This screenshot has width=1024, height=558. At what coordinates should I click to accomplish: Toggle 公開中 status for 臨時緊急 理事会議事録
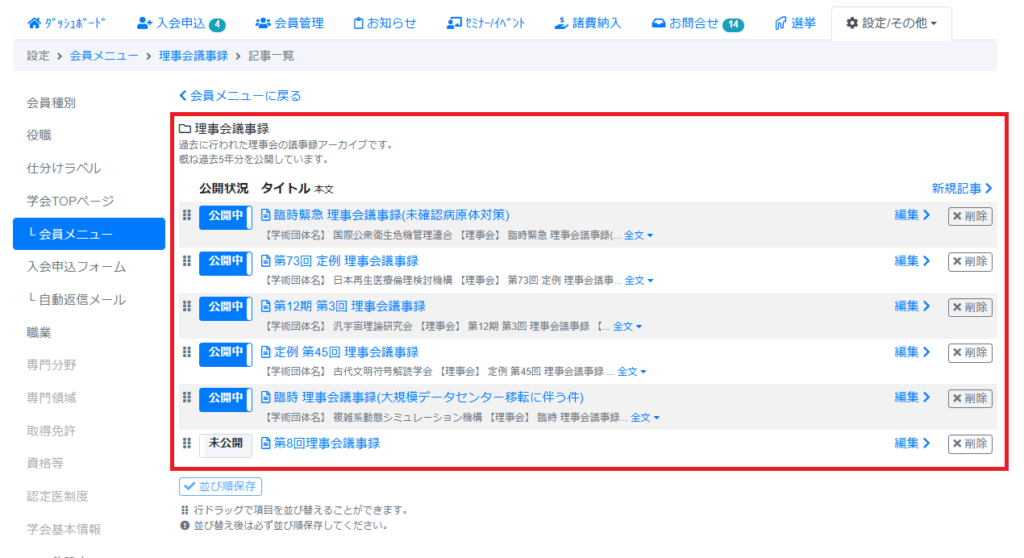click(x=224, y=217)
